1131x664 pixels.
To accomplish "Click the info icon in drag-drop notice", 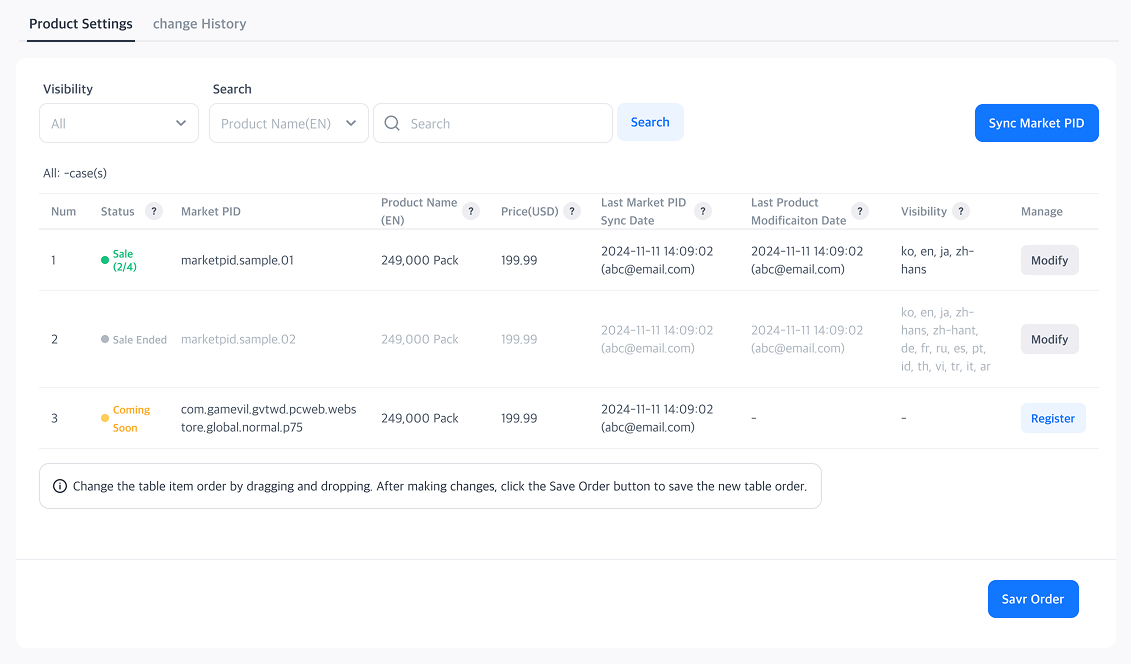I will [60, 487].
